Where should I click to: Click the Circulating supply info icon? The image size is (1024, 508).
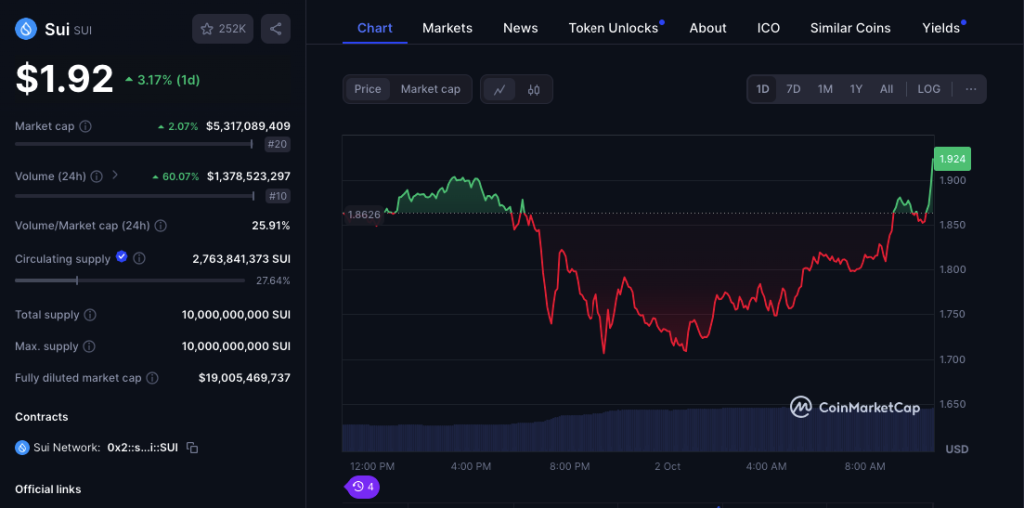point(139,259)
